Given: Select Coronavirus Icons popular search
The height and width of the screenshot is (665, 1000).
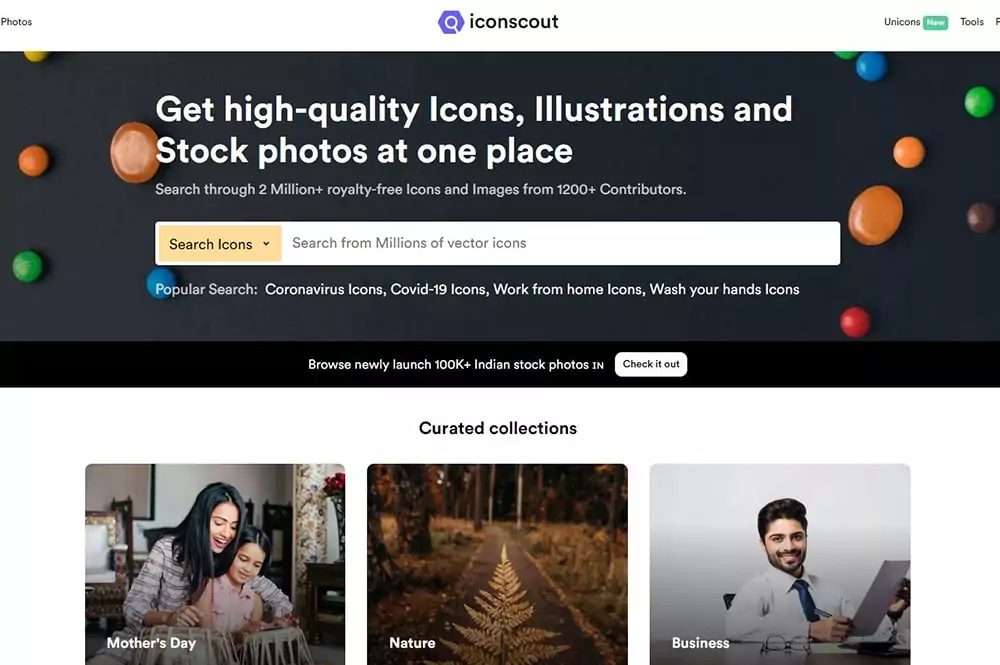Looking at the screenshot, I should [325, 289].
